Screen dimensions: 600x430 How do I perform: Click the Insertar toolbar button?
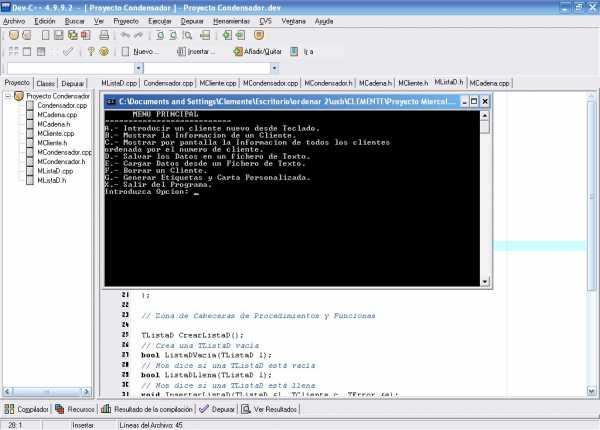196,51
